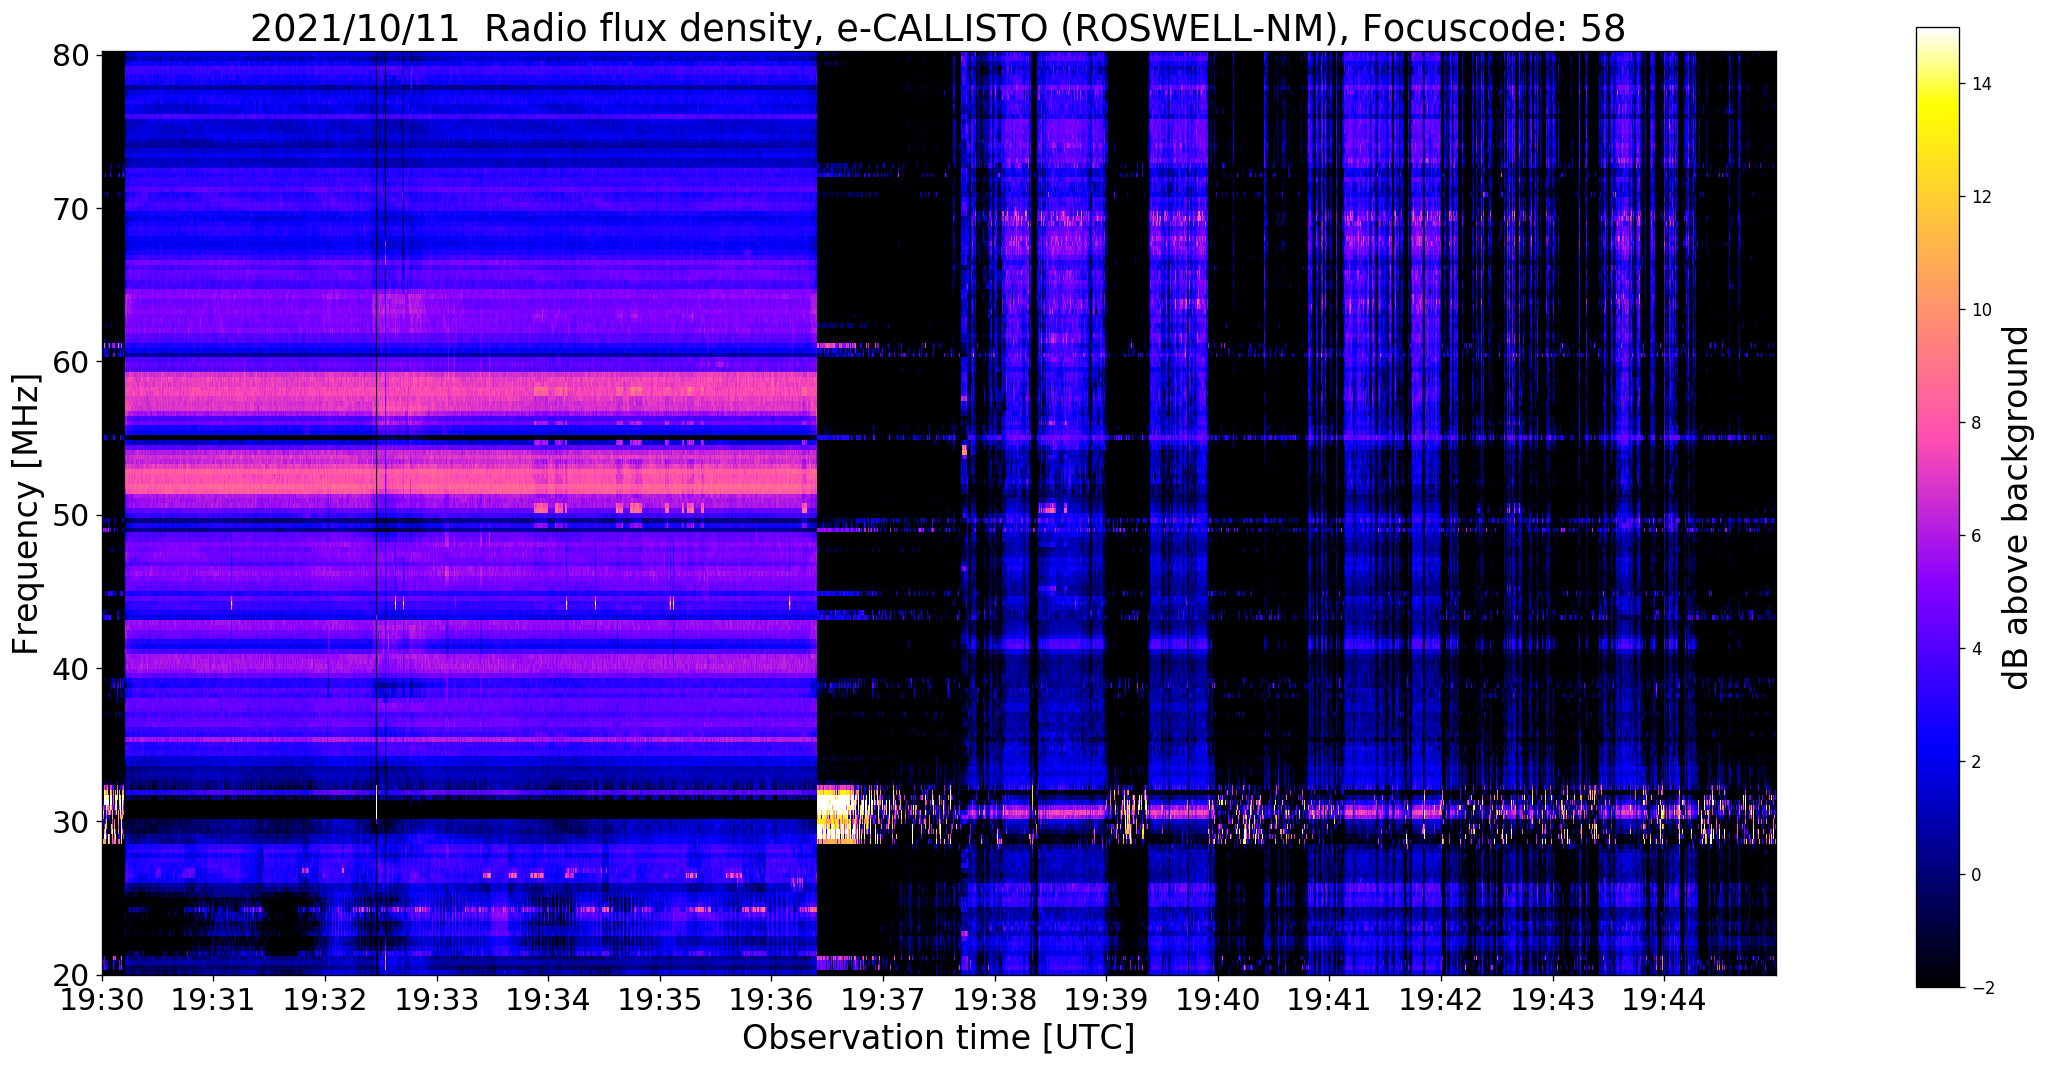Click the colorbar tick labeled 8
Screen dimensions: 2047x1067
(1975, 423)
